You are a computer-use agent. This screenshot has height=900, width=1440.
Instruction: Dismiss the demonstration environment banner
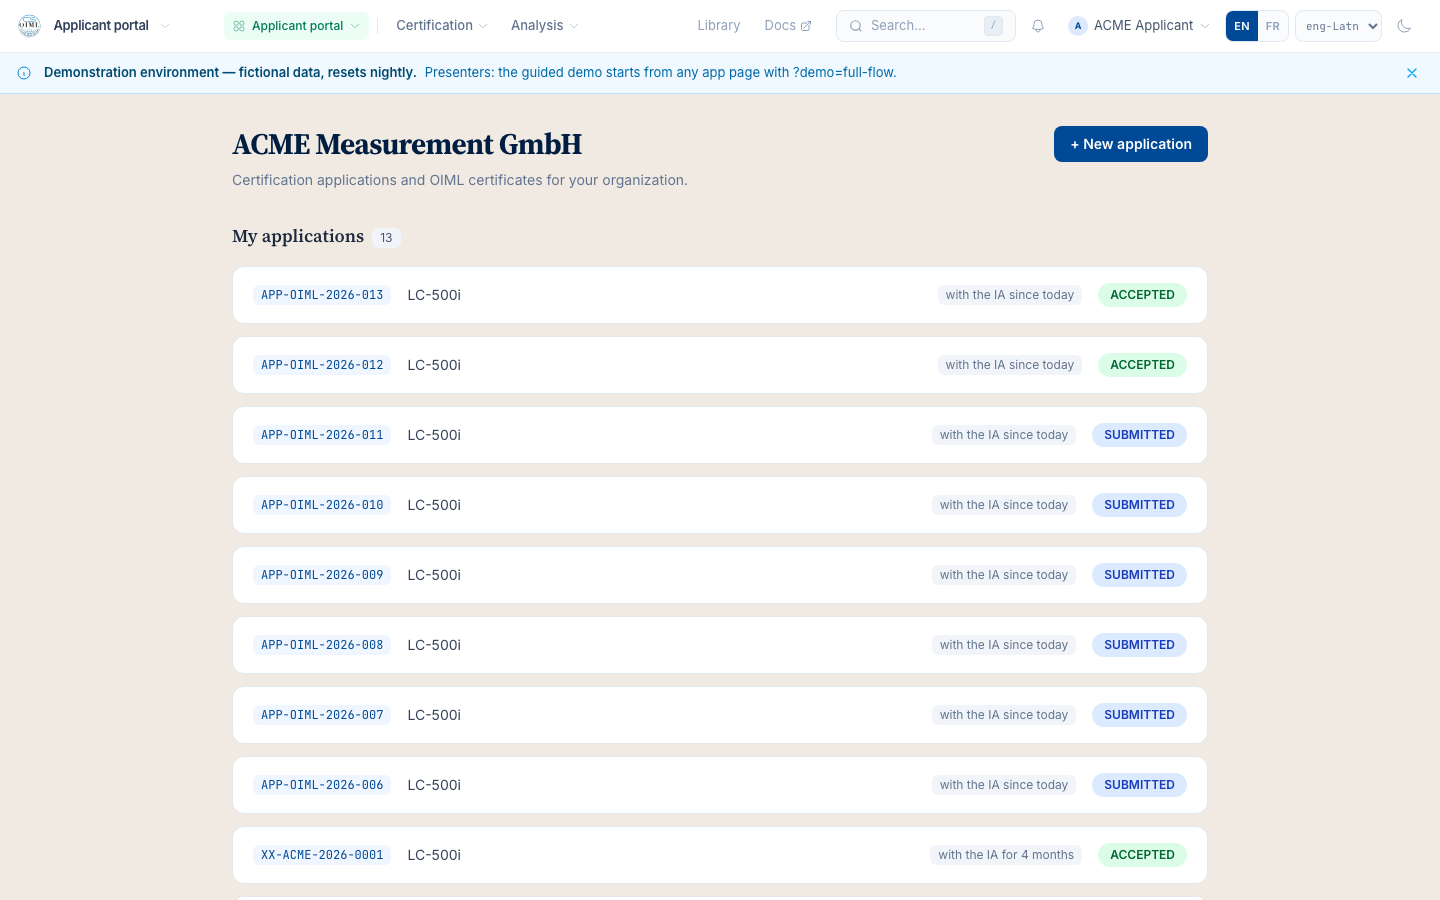[x=1412, y=73]
